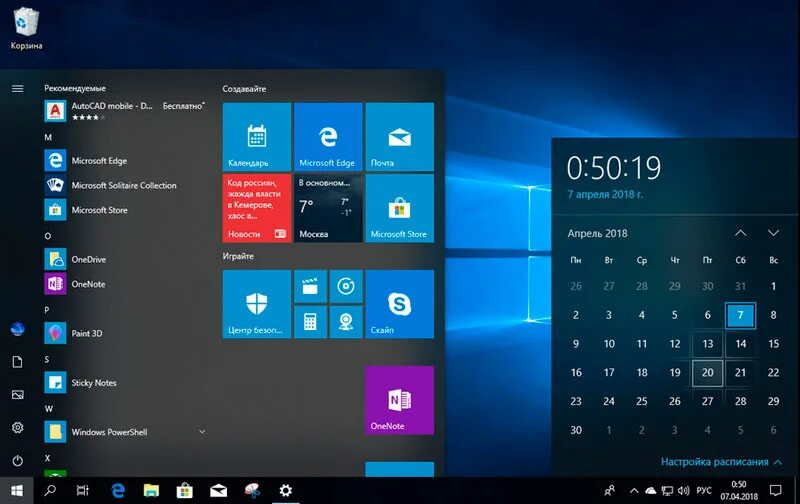Collapse Настройка расписания agenda section
Screen dimensions: 800x504
(x=721, y=462)
